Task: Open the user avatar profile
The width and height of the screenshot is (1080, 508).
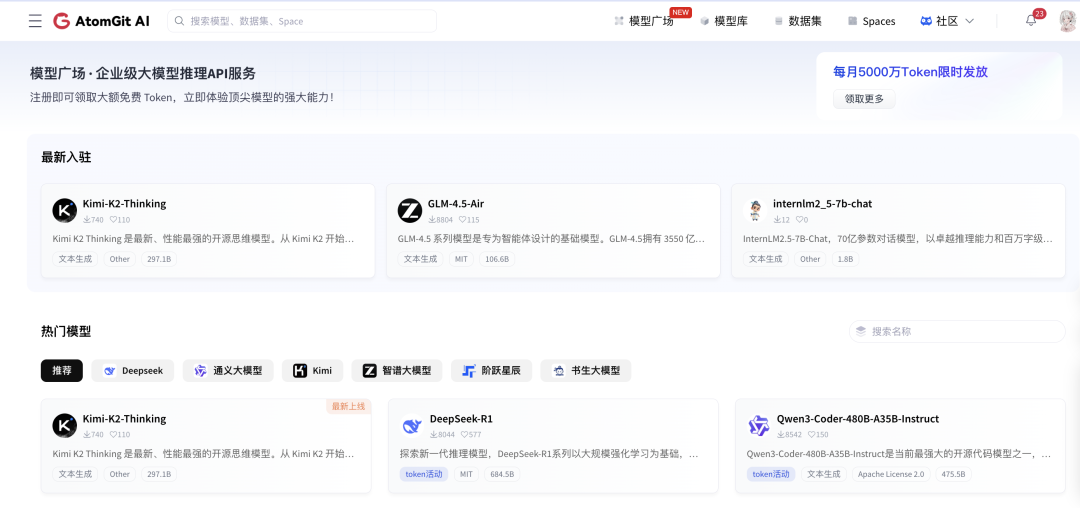Action: [1068, 21]
